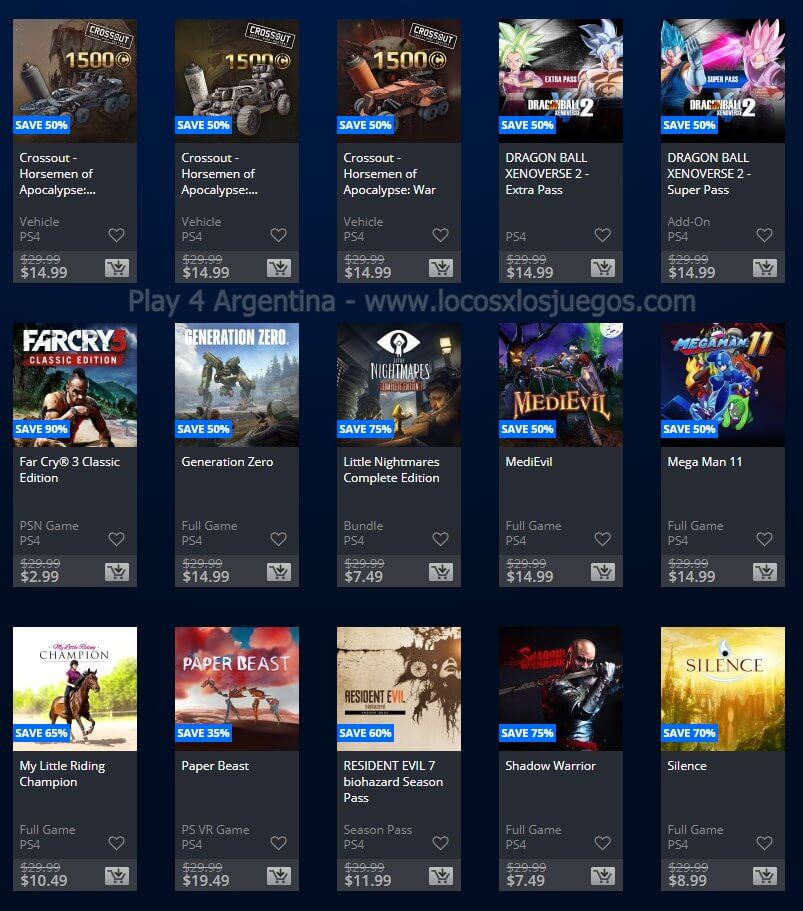Select the Silence game cover image
803x911 pixels.
723,688
